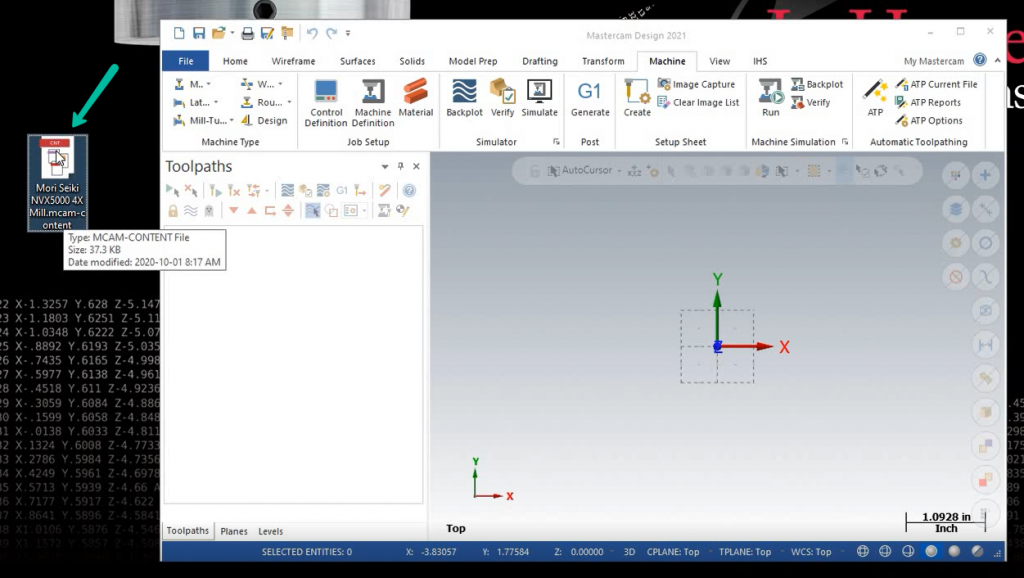
Task: Click the G1 Generate post button
Action: pos(590,98)
